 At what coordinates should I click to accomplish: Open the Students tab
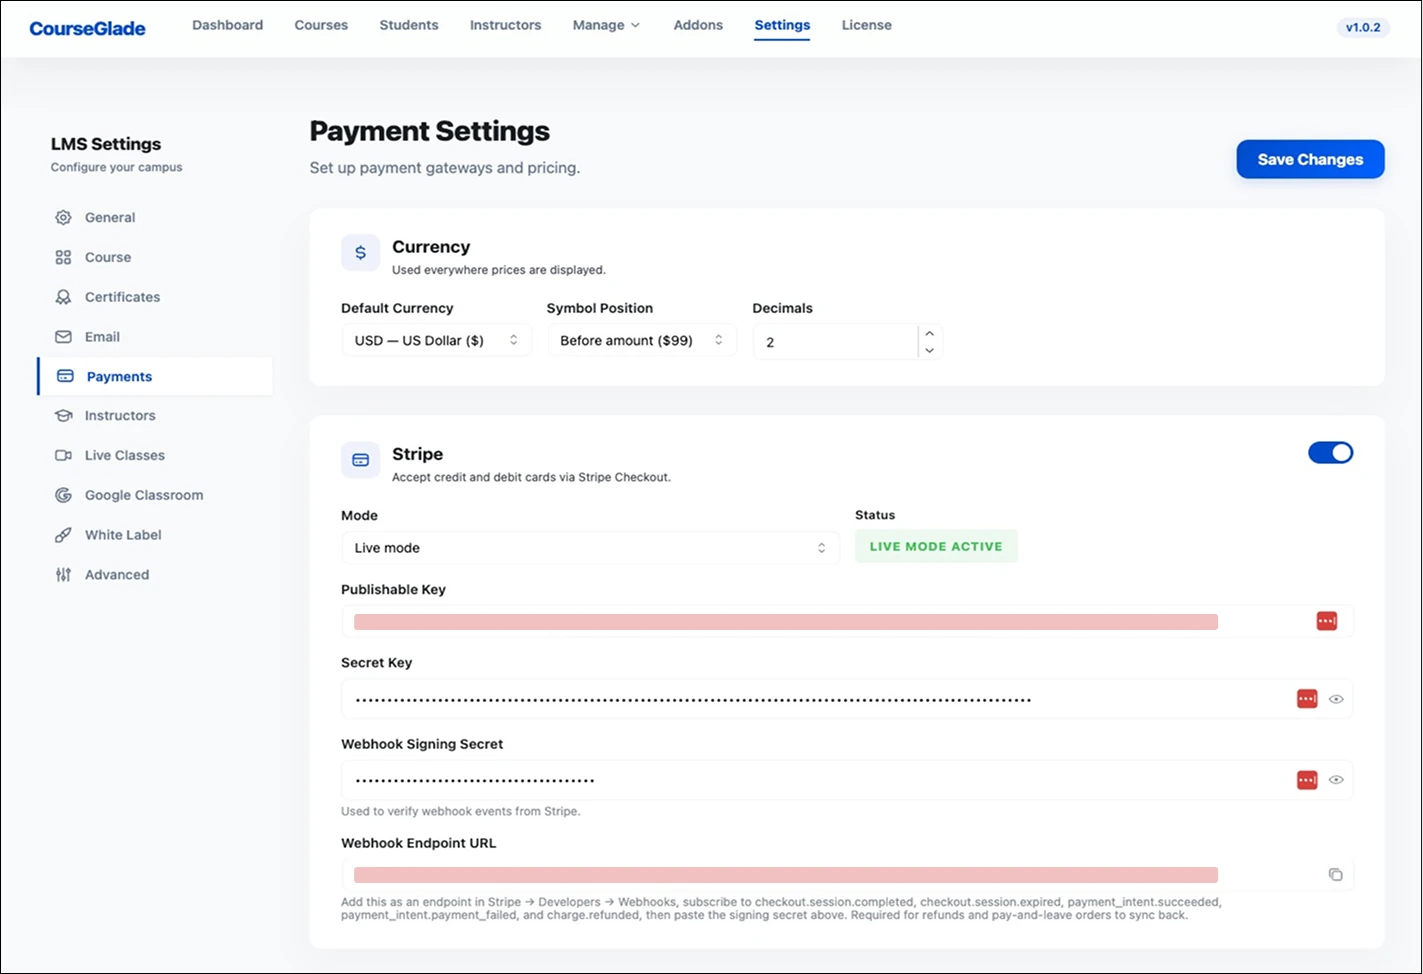409,25
